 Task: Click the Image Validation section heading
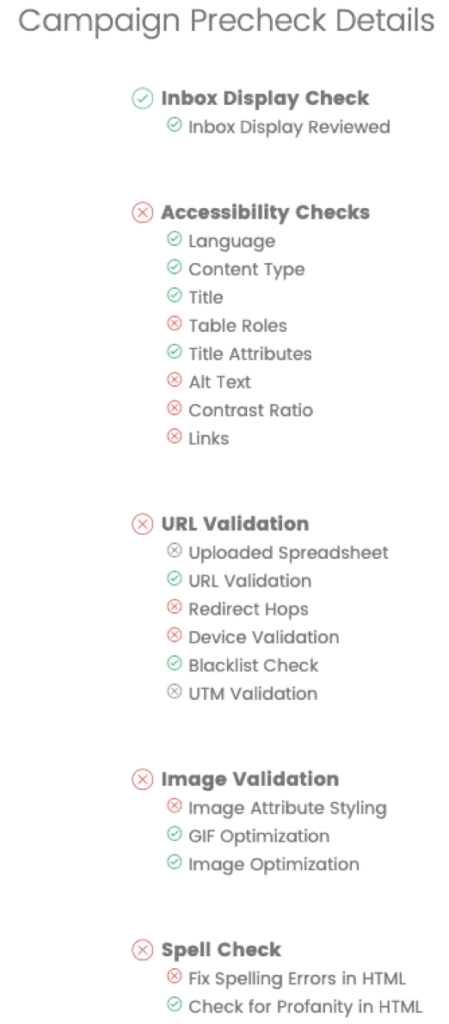coord(250,780)
